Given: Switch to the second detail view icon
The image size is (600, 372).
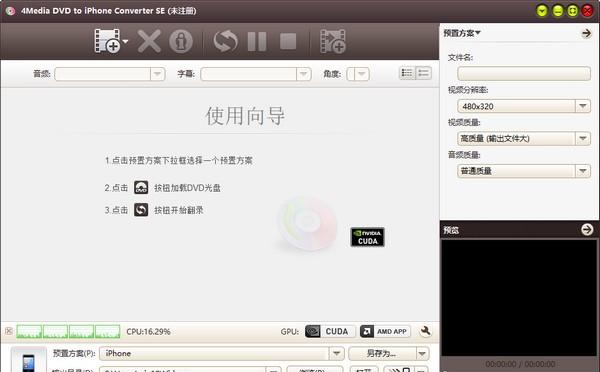Looking at the screenshot, I should [424, 73].
